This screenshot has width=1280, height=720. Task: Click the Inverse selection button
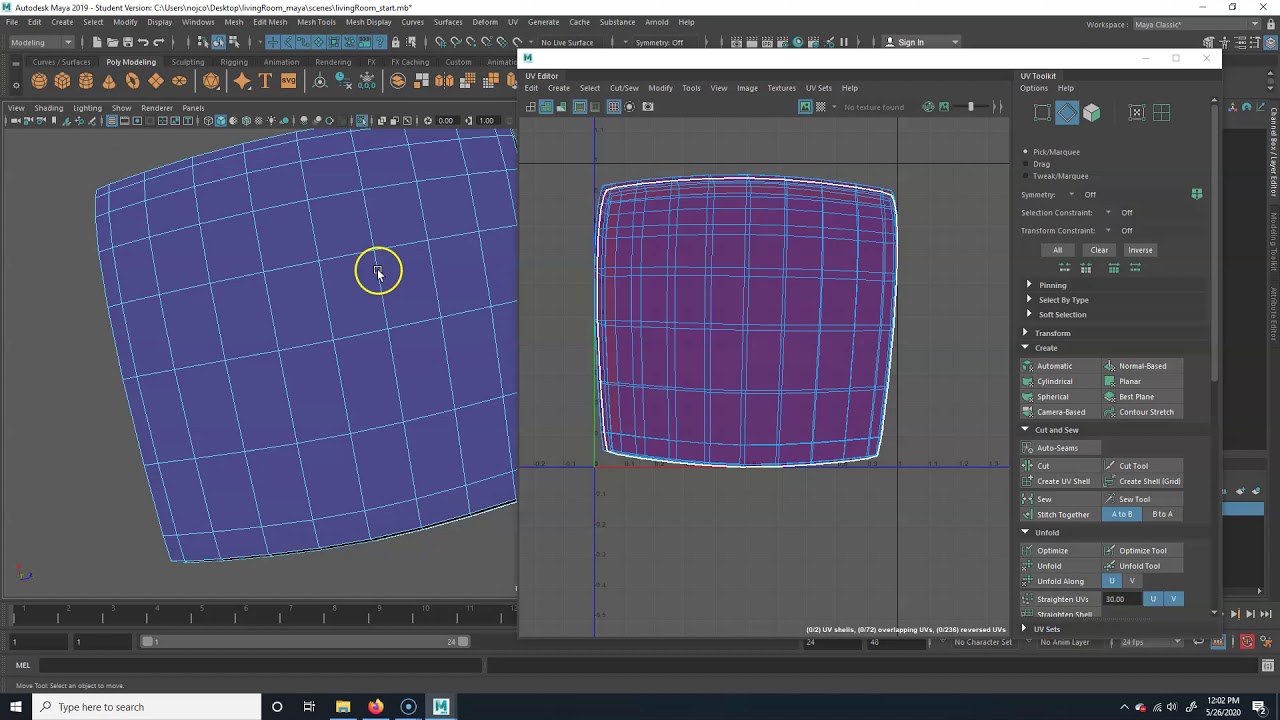click(x=1140, y=250)
